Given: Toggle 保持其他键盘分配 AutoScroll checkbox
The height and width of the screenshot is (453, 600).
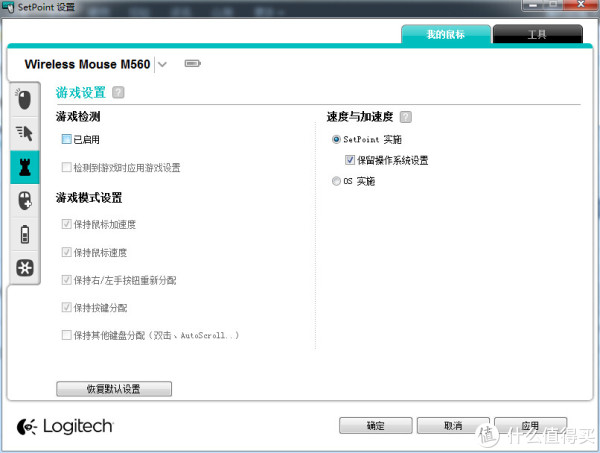Looking at the screenshot, I should tap(67, 335).
